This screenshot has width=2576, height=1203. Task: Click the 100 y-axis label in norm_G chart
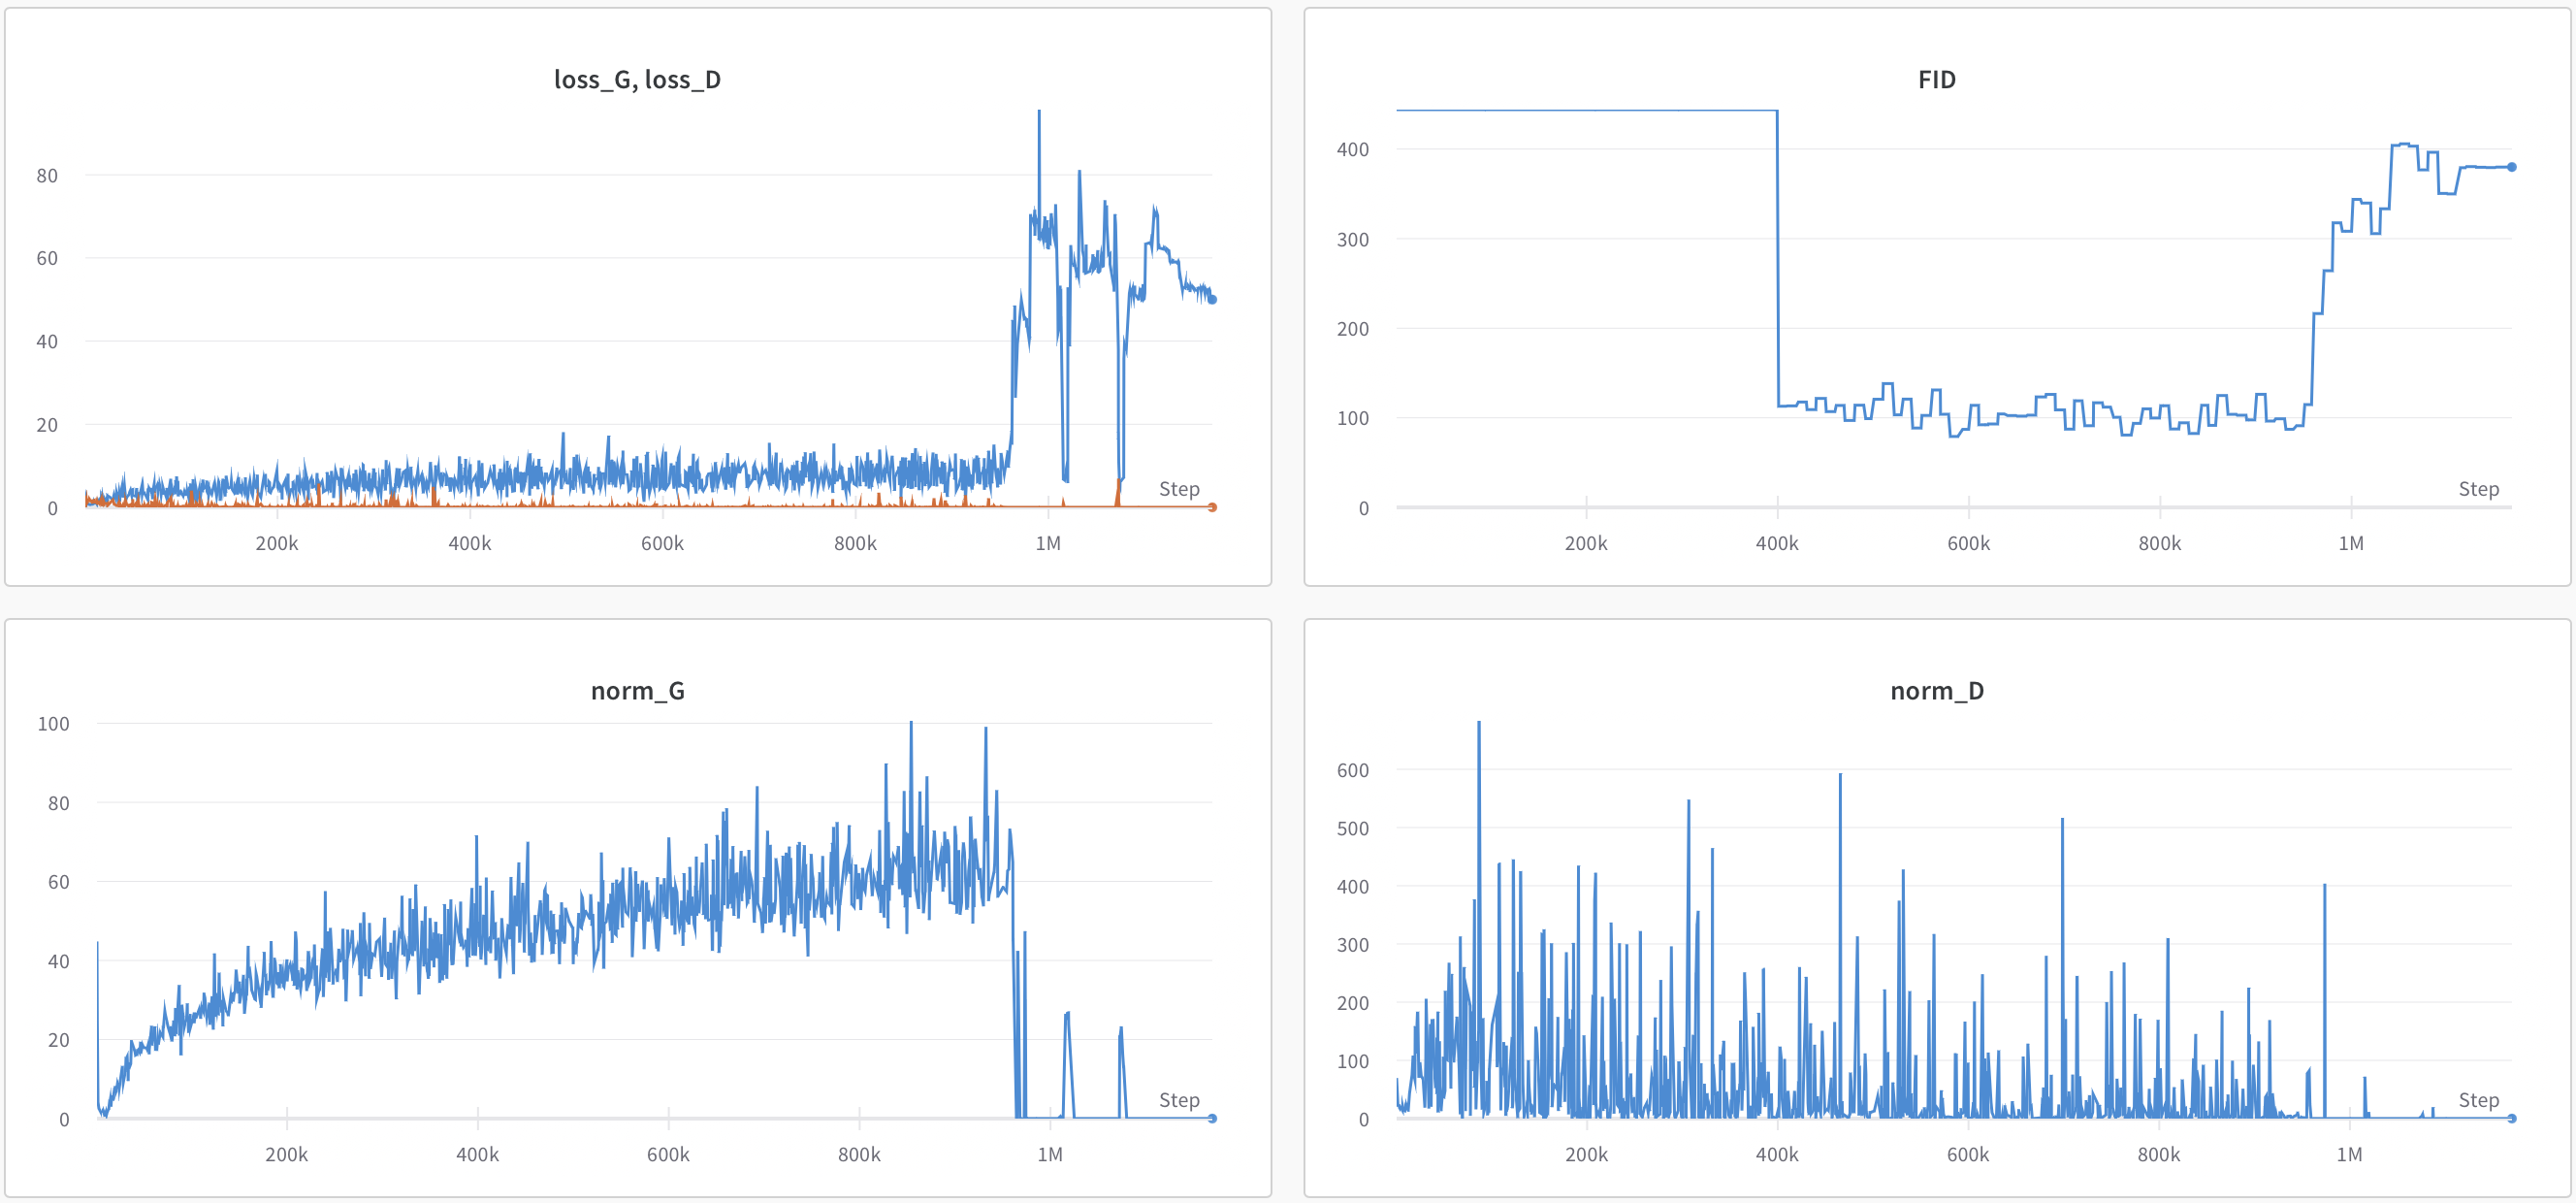coord(53,723)
